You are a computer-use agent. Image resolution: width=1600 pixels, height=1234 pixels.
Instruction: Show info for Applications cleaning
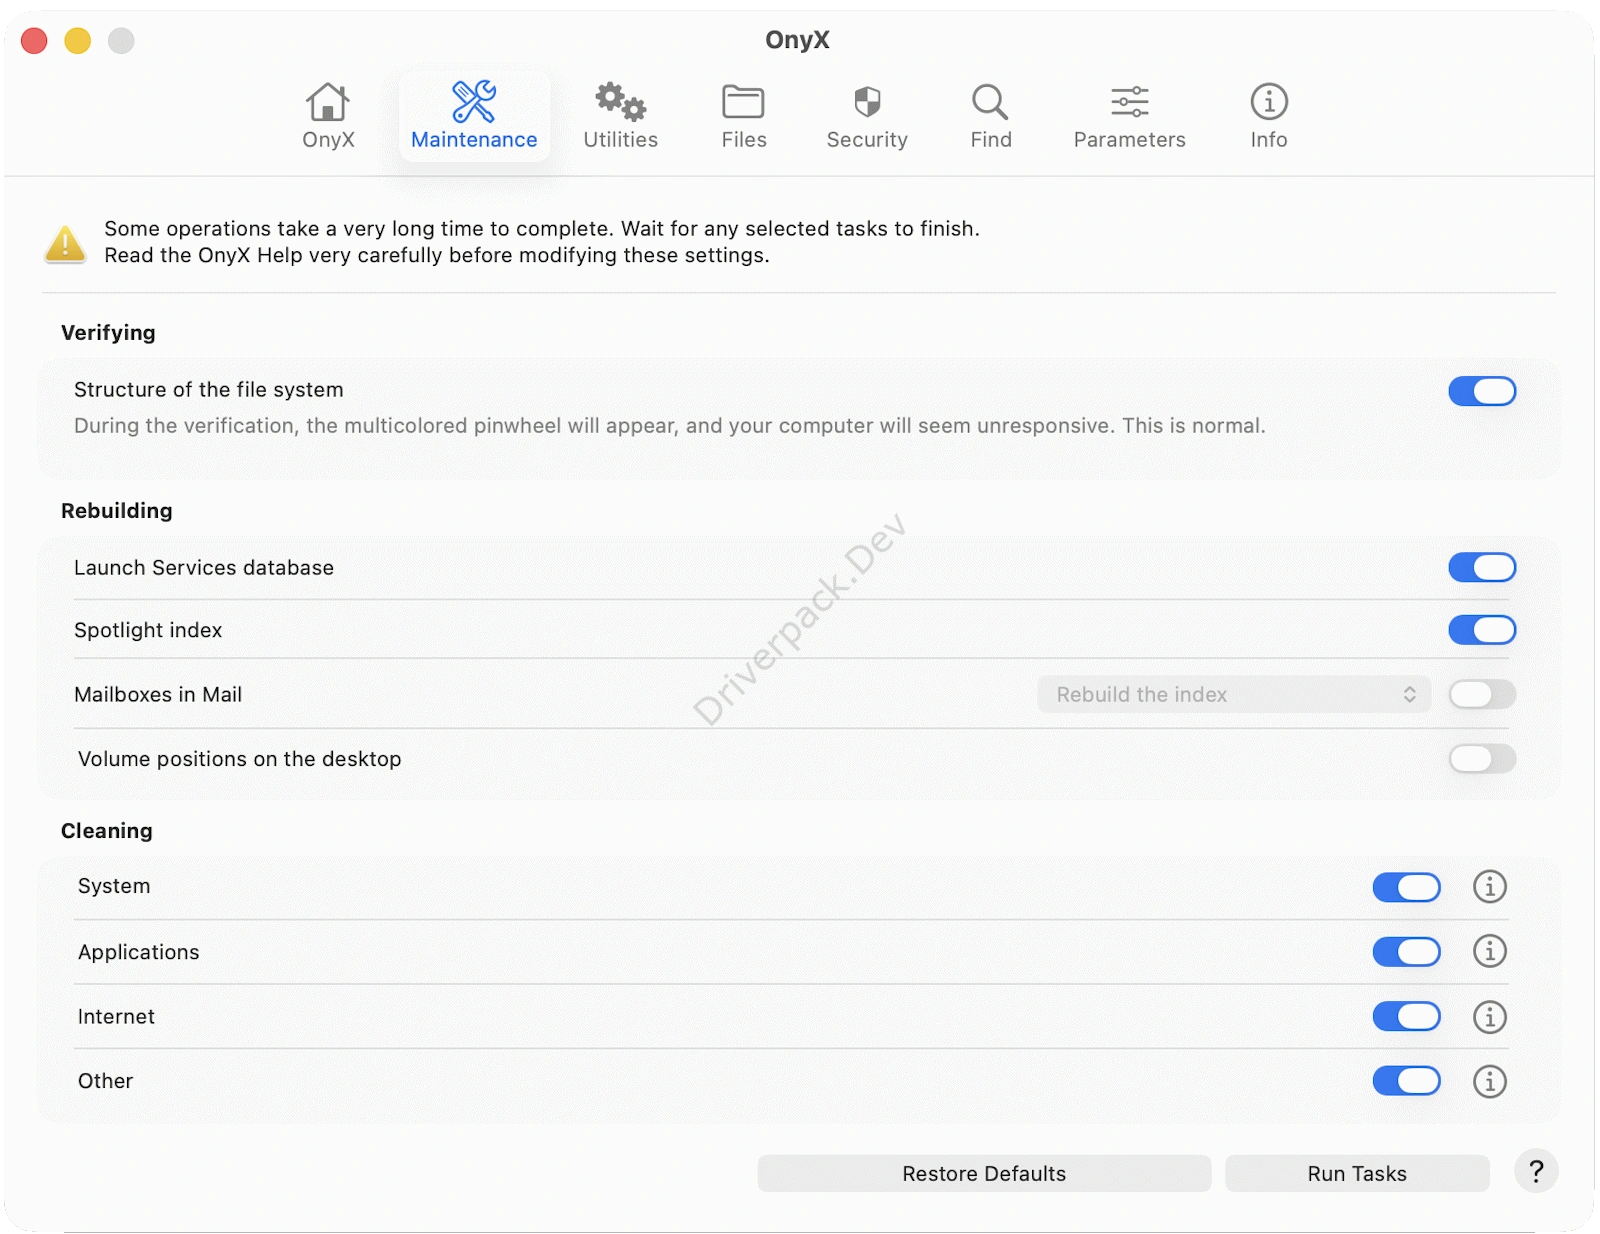pos(1489,951)
